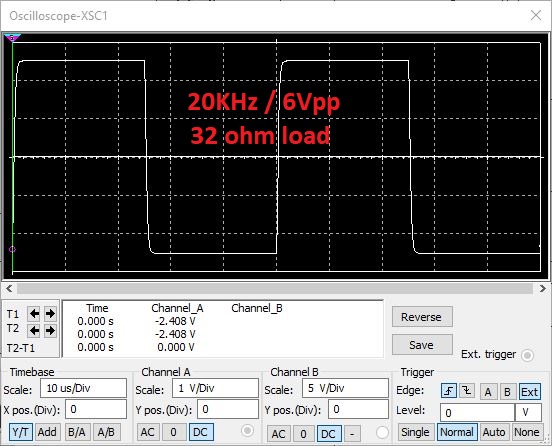The width and height of the screenshot is (552, 446).
Task: Choose None trigger mode
Action: (527, 432)
